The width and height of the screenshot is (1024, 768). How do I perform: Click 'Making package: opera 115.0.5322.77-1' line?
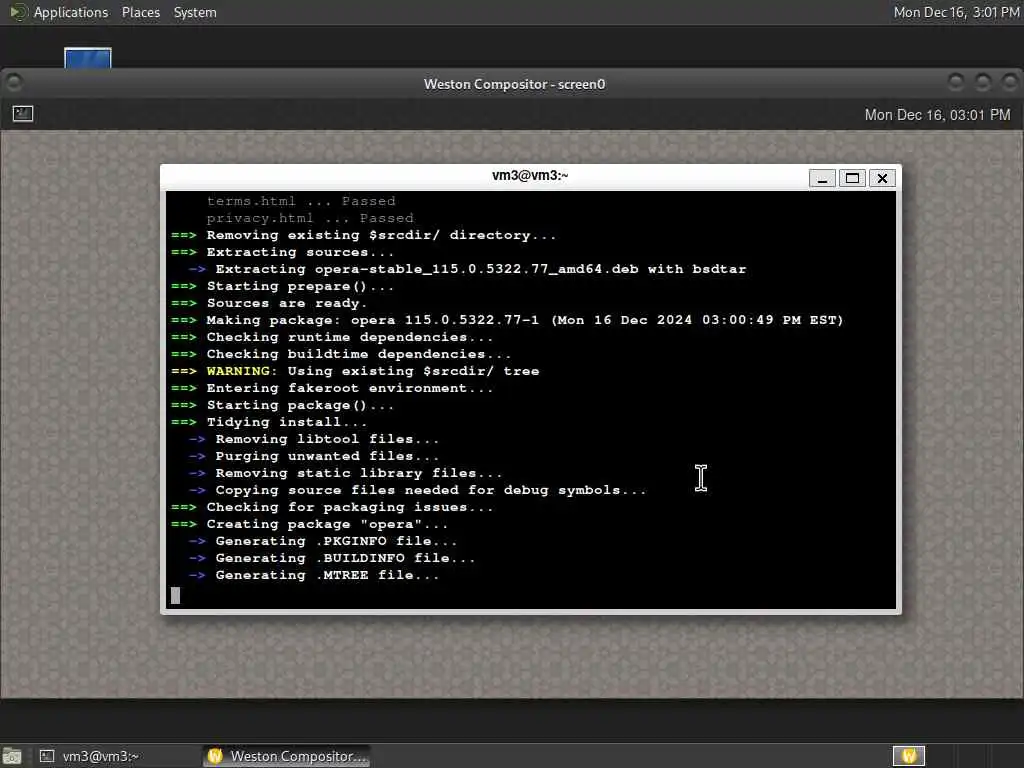coord(507,320)
